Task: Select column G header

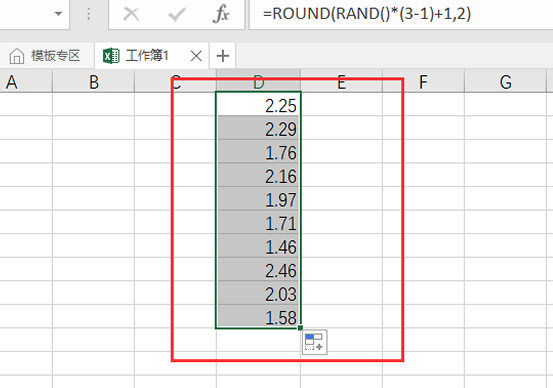Action: pos(505,81)
